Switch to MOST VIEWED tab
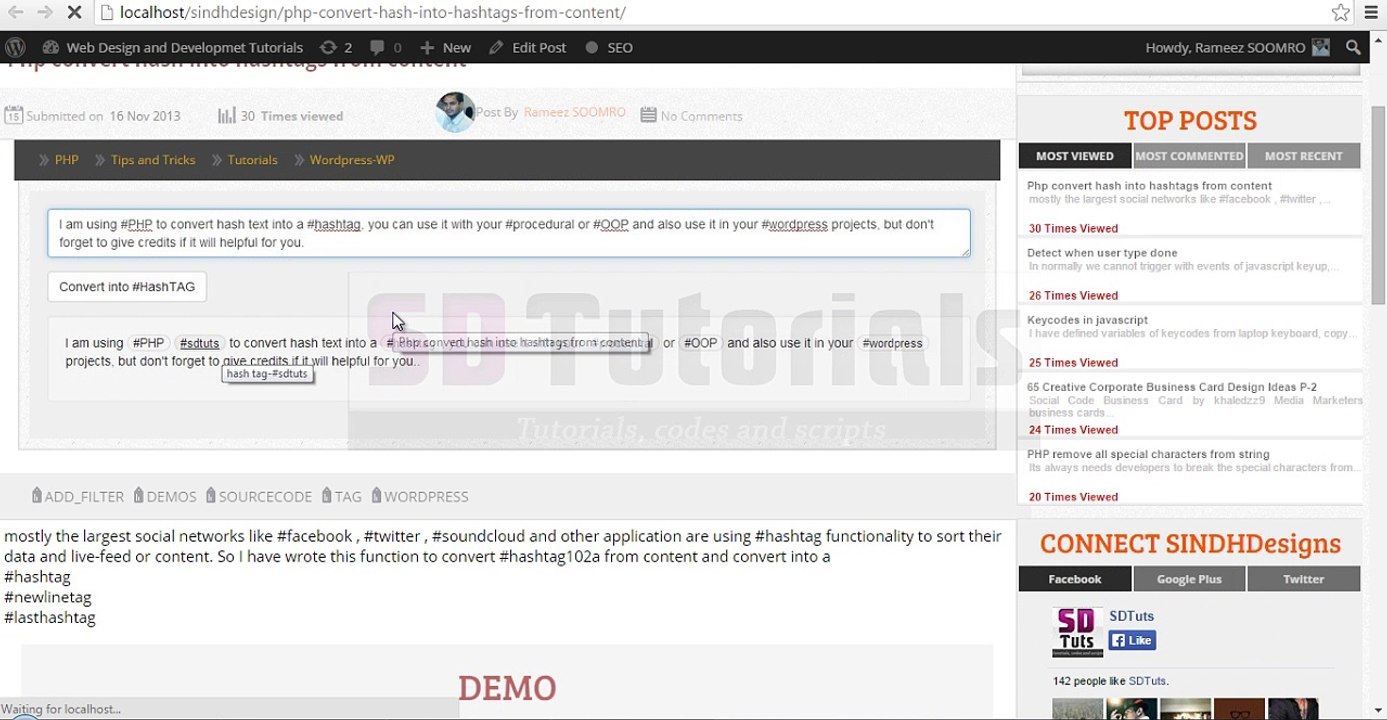This screenshot has width=1387, height=720. tap(1075, 156)
